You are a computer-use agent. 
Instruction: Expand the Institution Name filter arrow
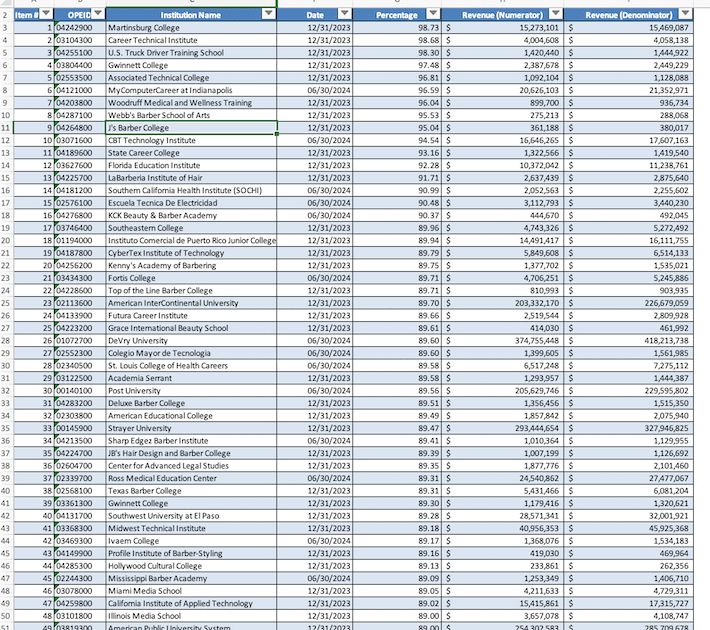pos(268,14)
